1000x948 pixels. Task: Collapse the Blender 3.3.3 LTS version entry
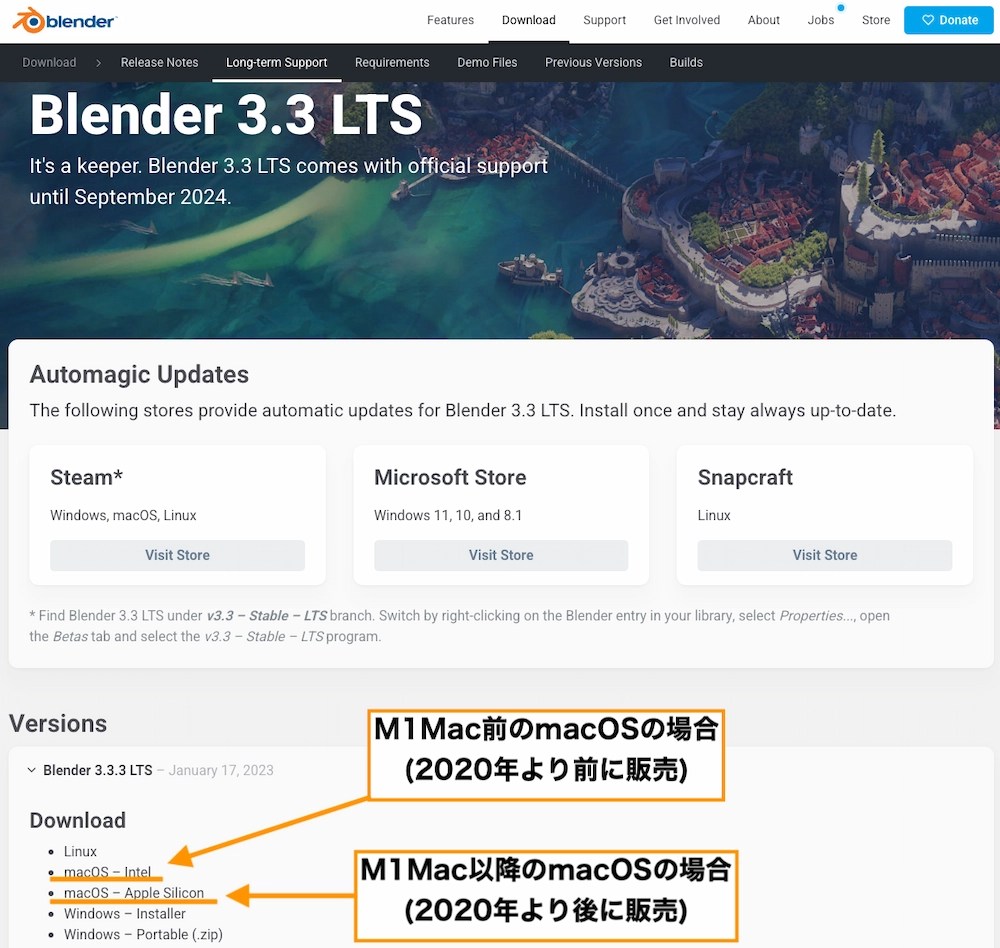(29, 770)
